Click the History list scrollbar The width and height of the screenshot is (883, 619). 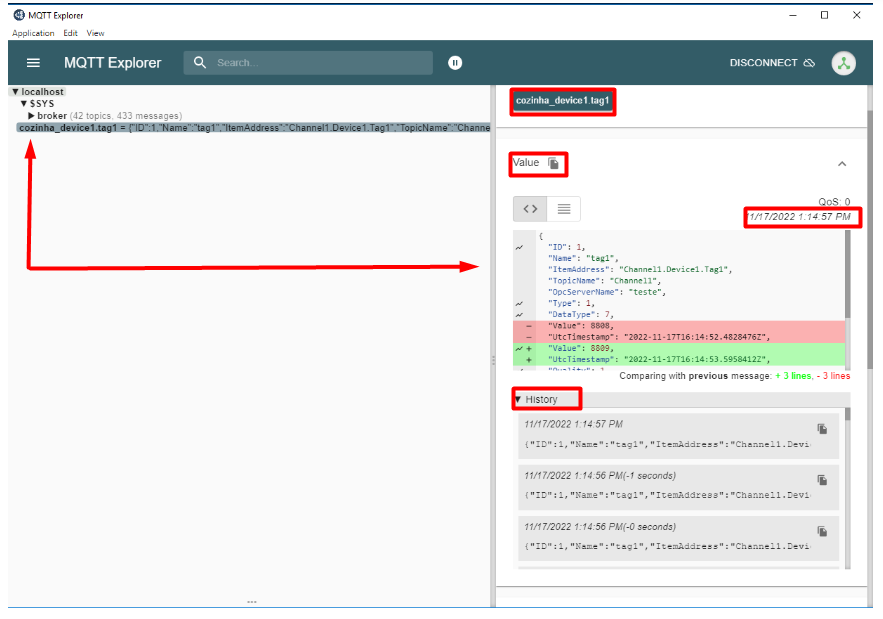point(848,414)
